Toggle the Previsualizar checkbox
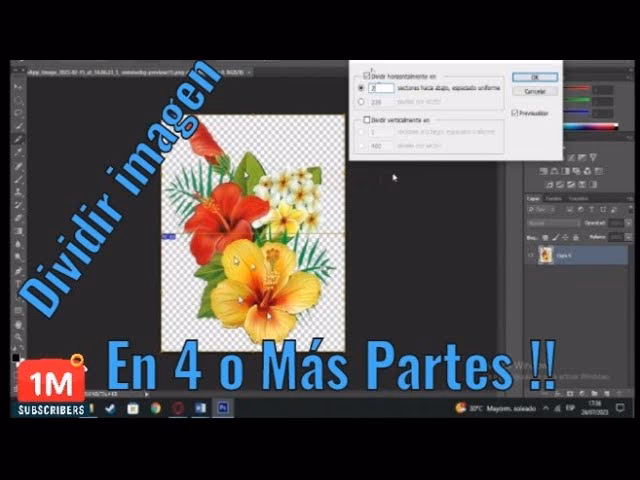 pyautogui.click(x=515, y=113)
